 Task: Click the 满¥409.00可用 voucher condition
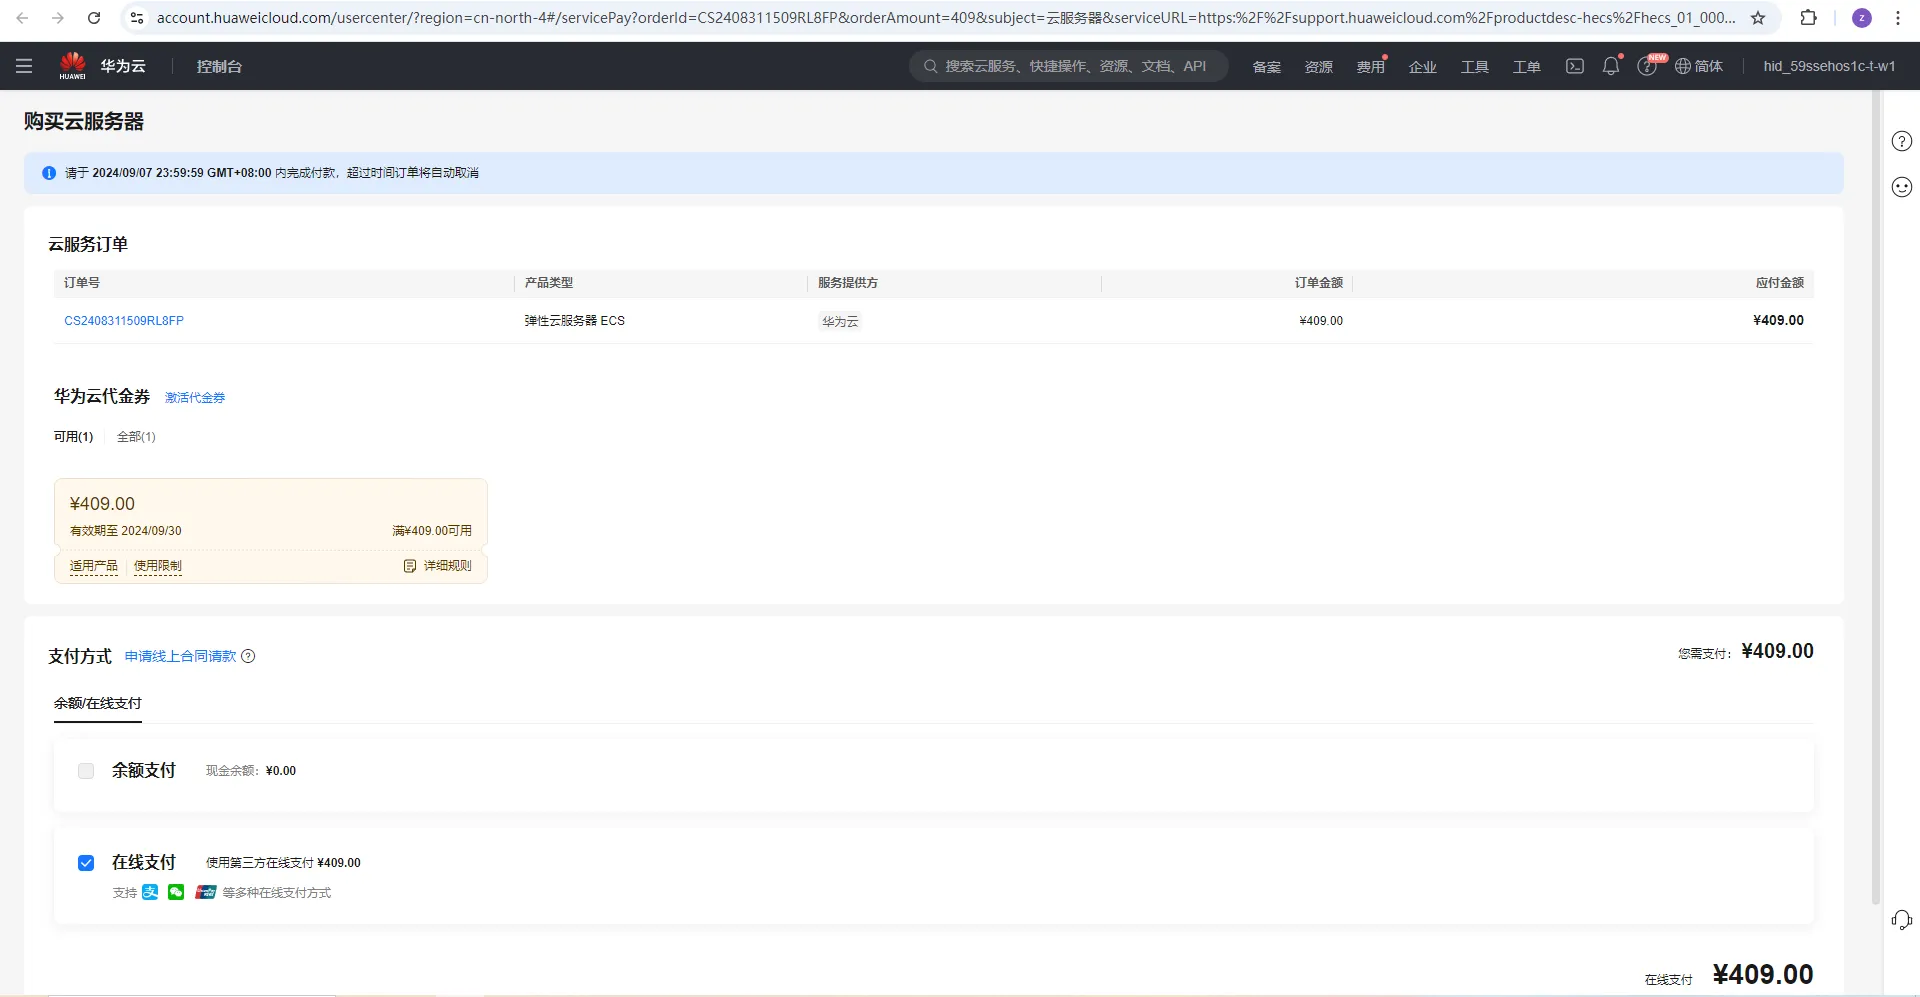tap(432, 531)
